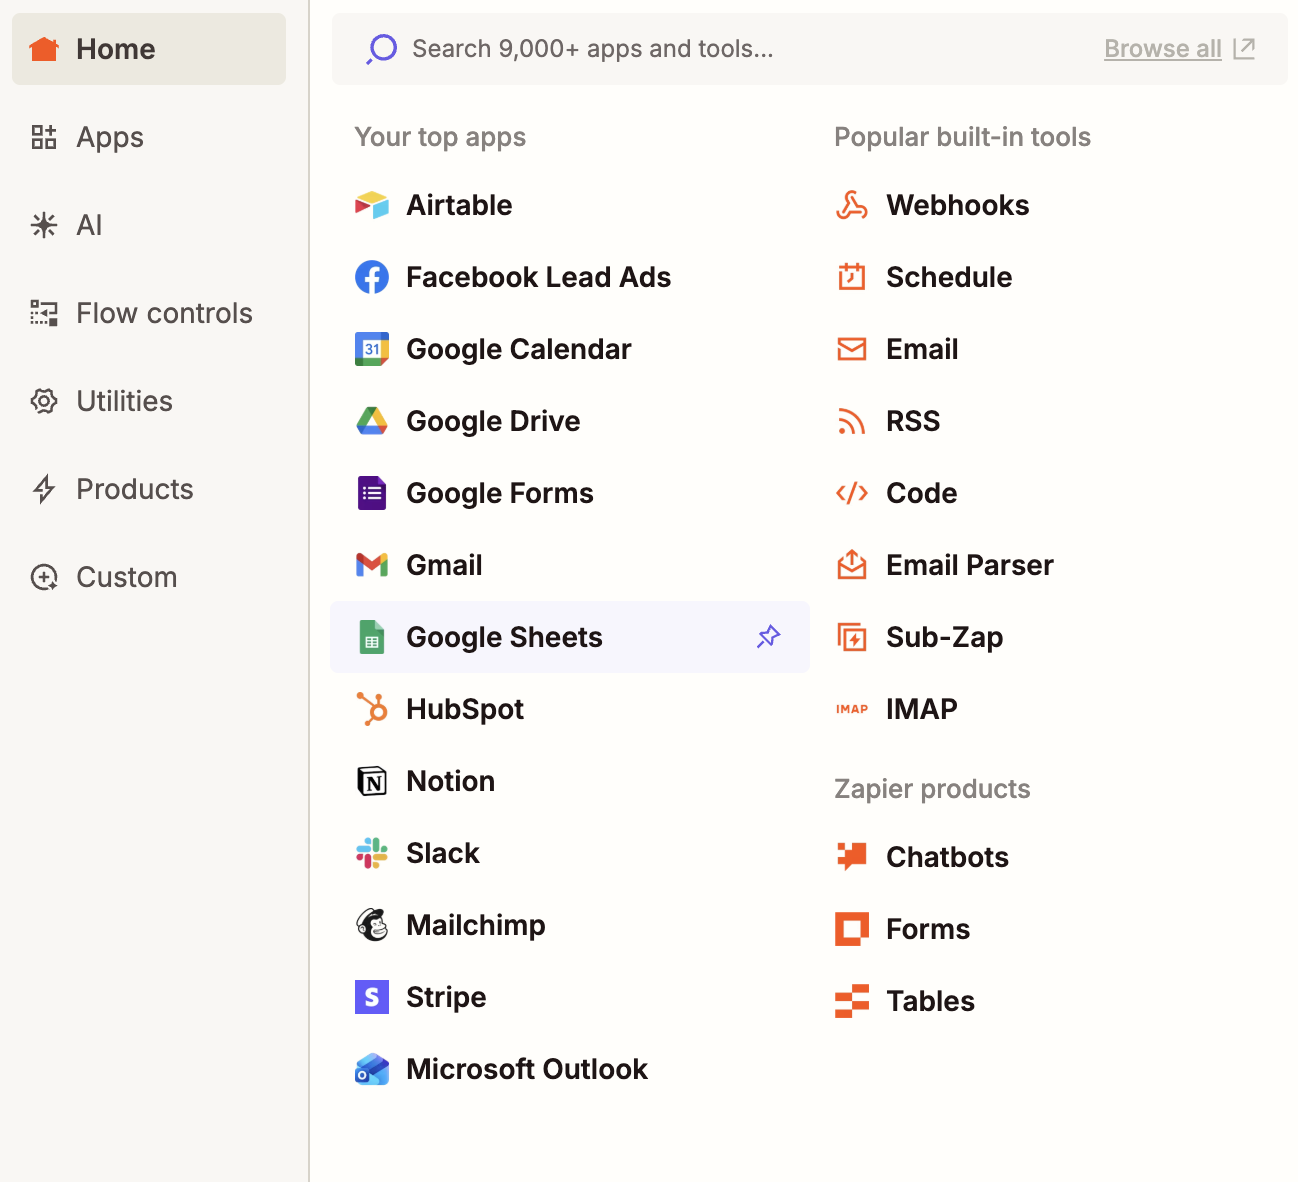The height and width of the screenshot is (1182, 1298).
Task: Choose the IMAP label
Action: (922, 709)
